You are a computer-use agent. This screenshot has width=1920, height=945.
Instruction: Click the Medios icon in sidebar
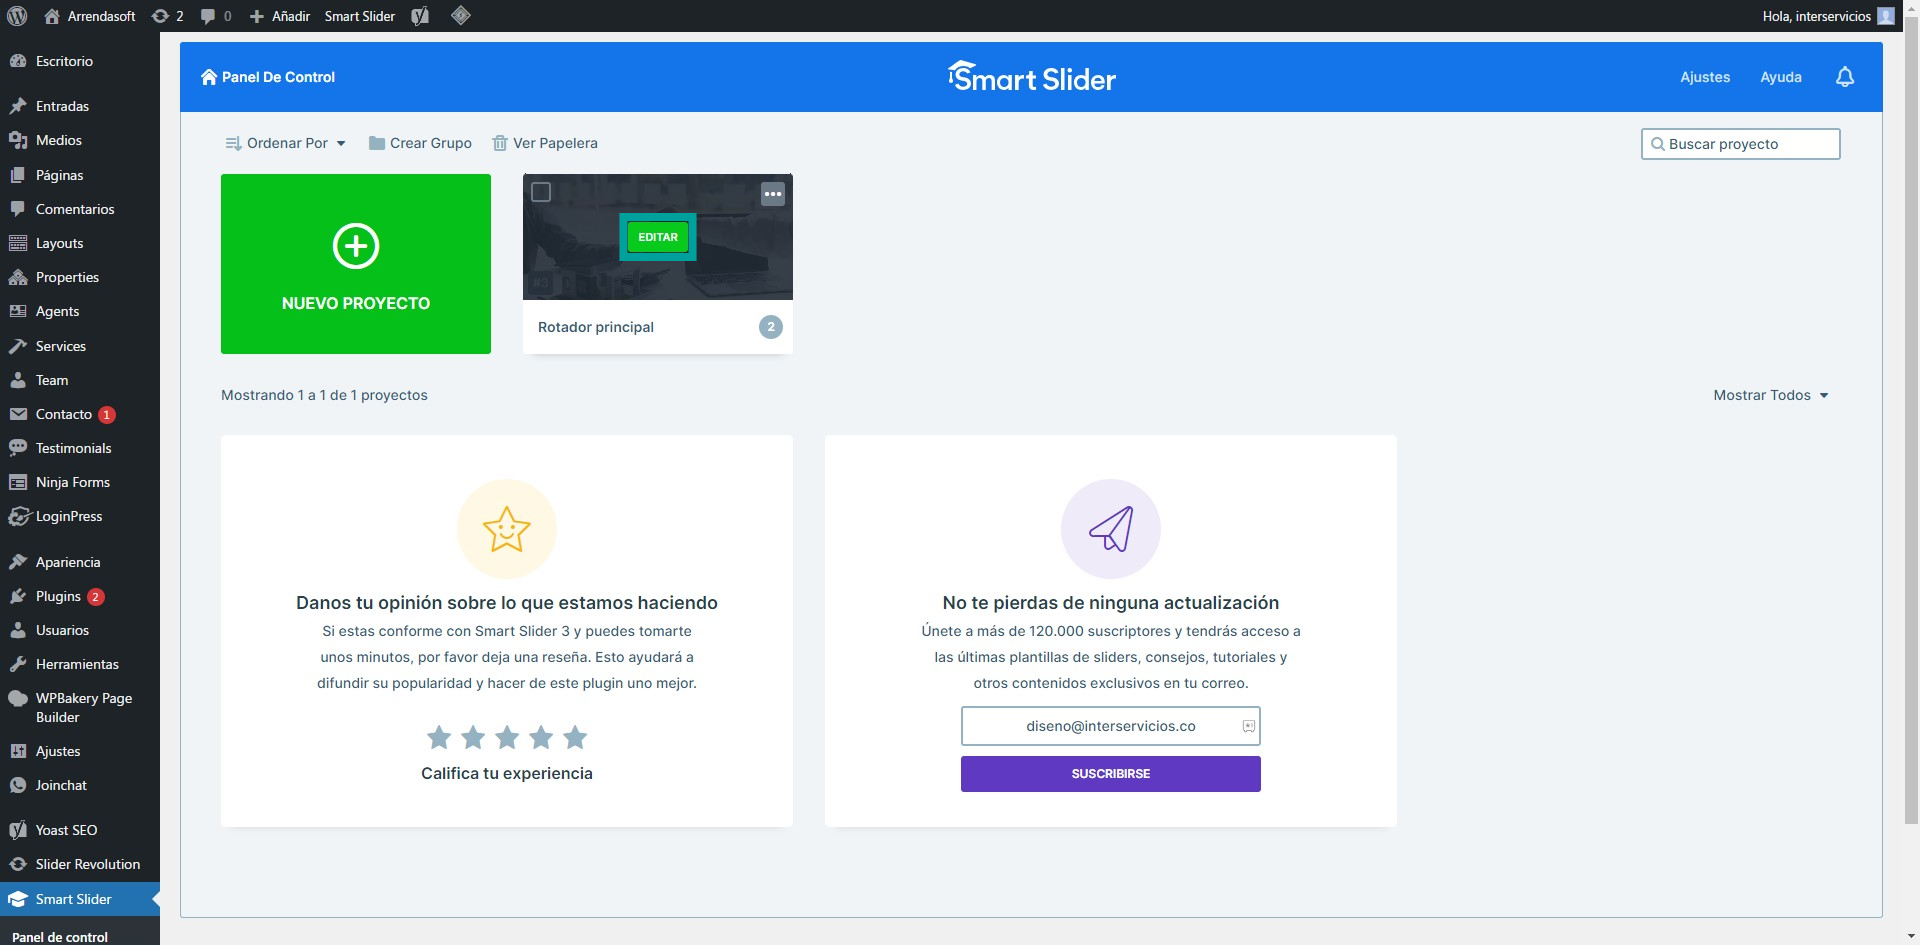click(x=18, y=140)
